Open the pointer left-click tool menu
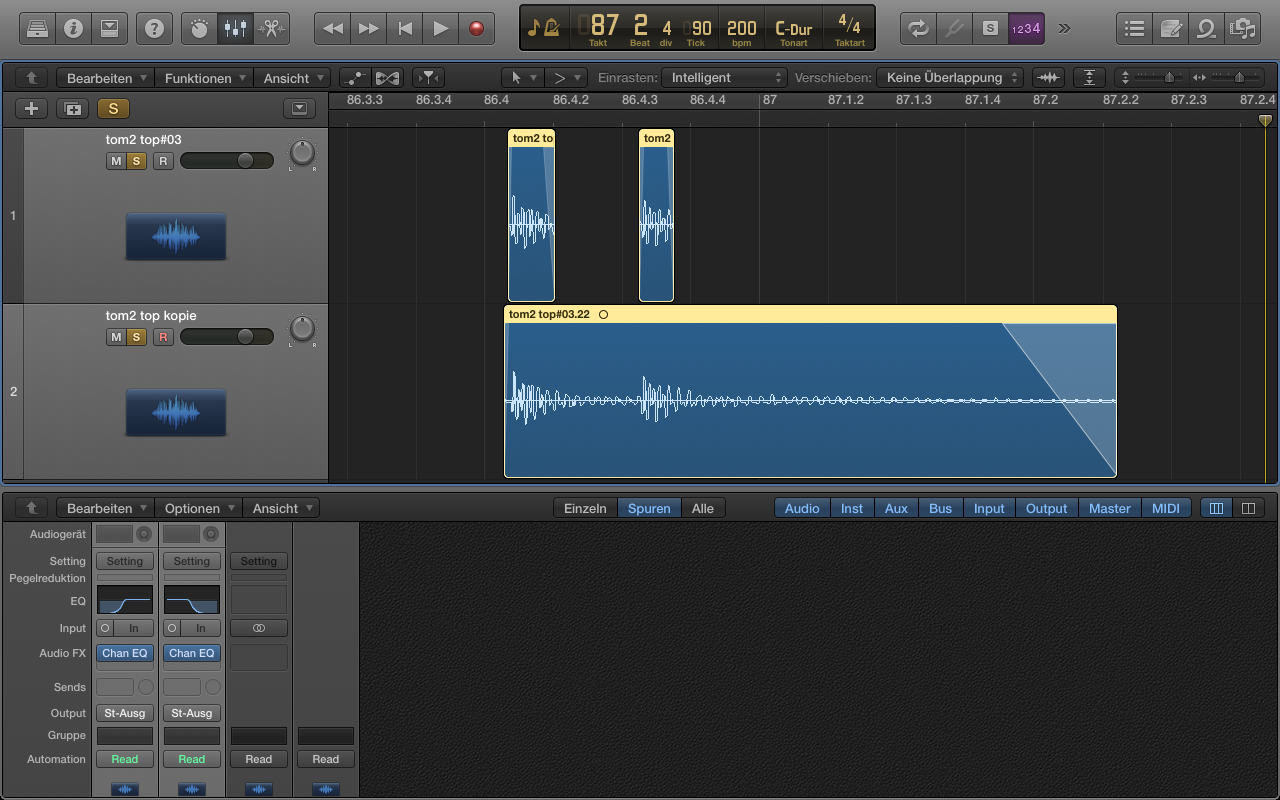Screen dimensions: 1280x800 [524, 77]
